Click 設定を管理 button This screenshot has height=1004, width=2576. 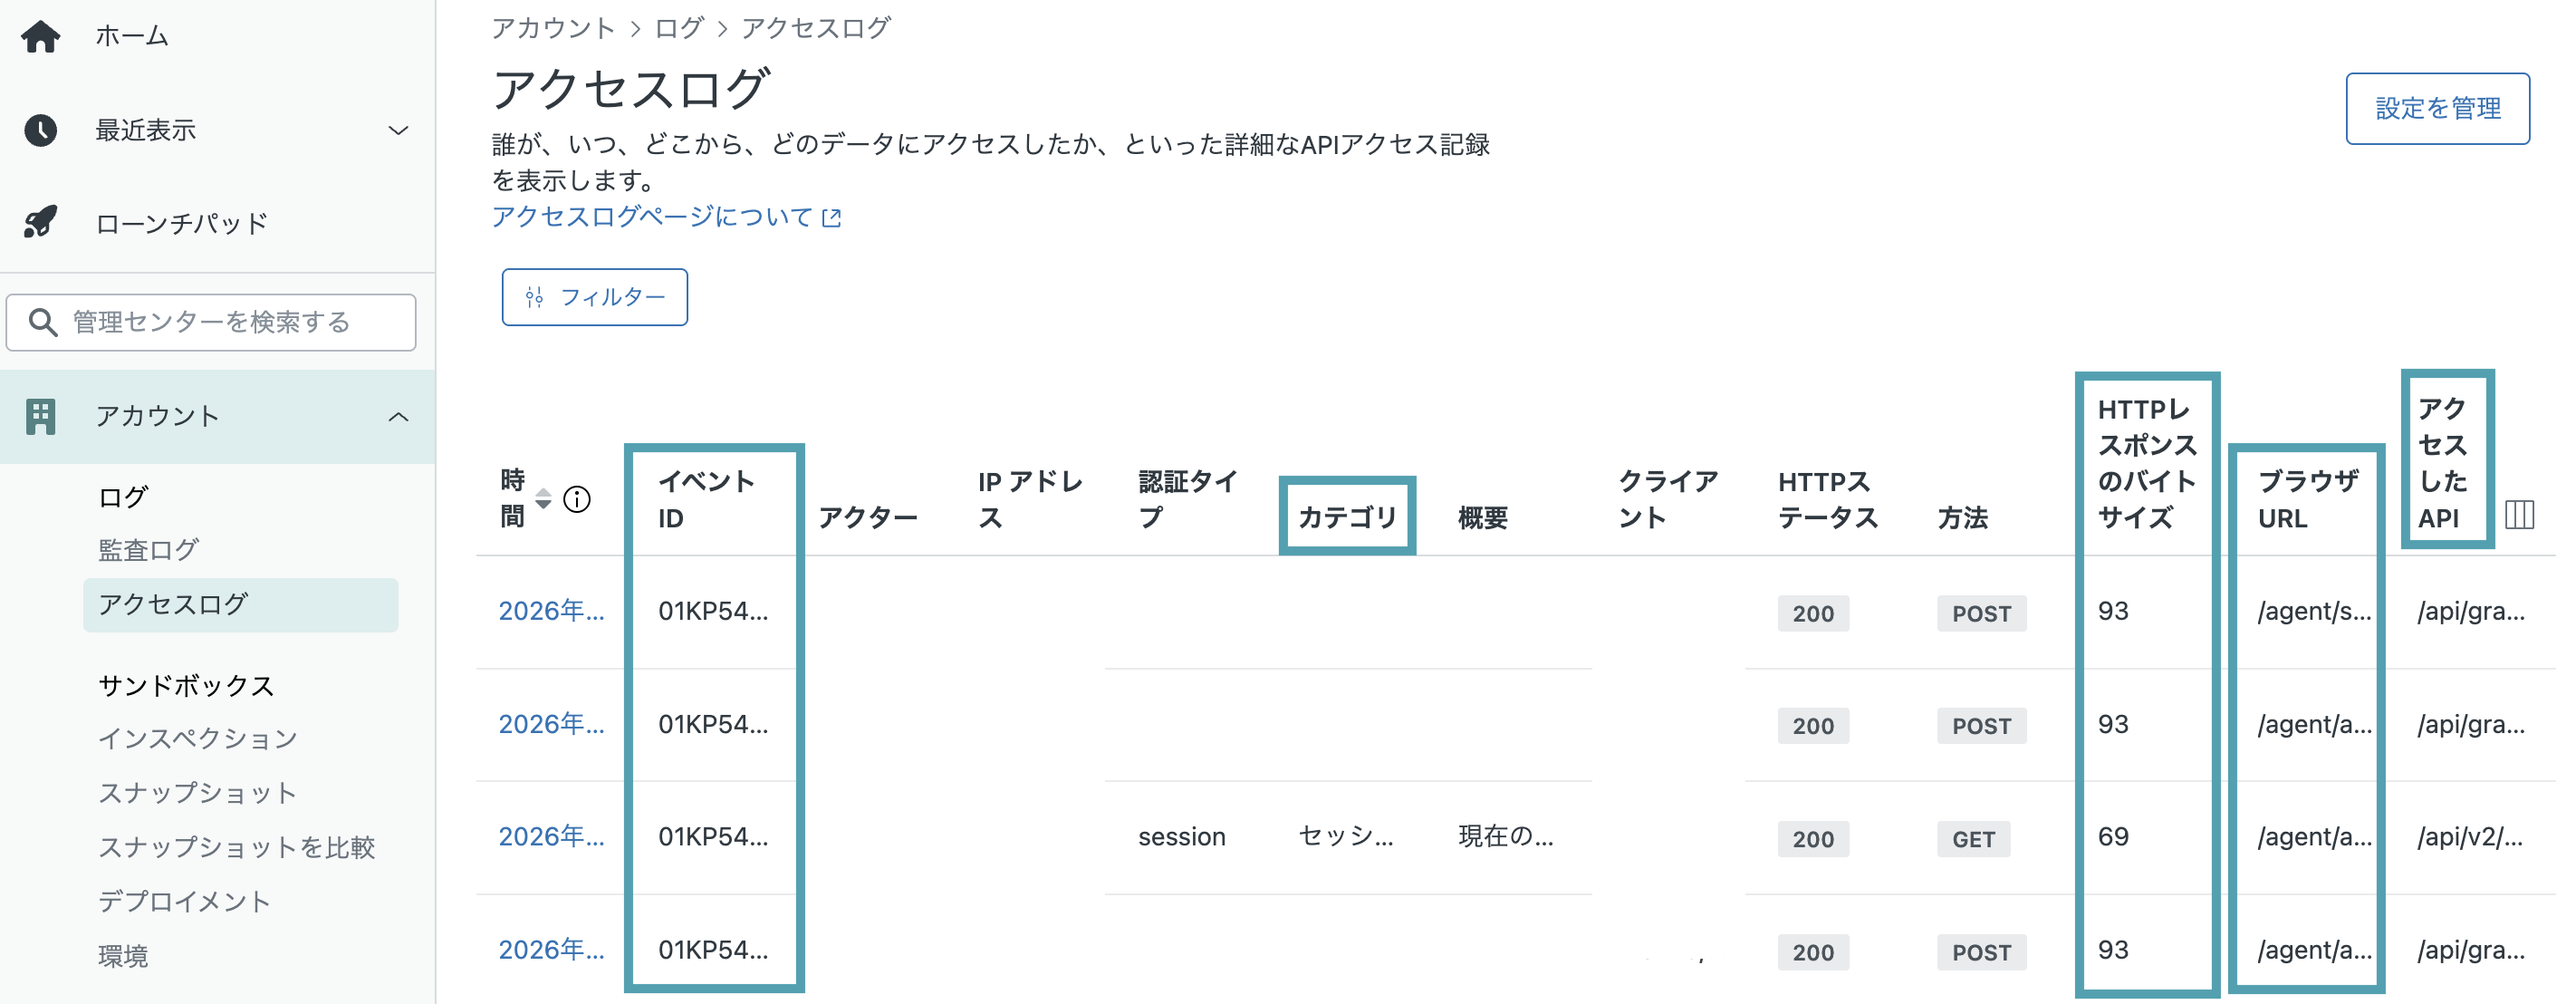2437,108
